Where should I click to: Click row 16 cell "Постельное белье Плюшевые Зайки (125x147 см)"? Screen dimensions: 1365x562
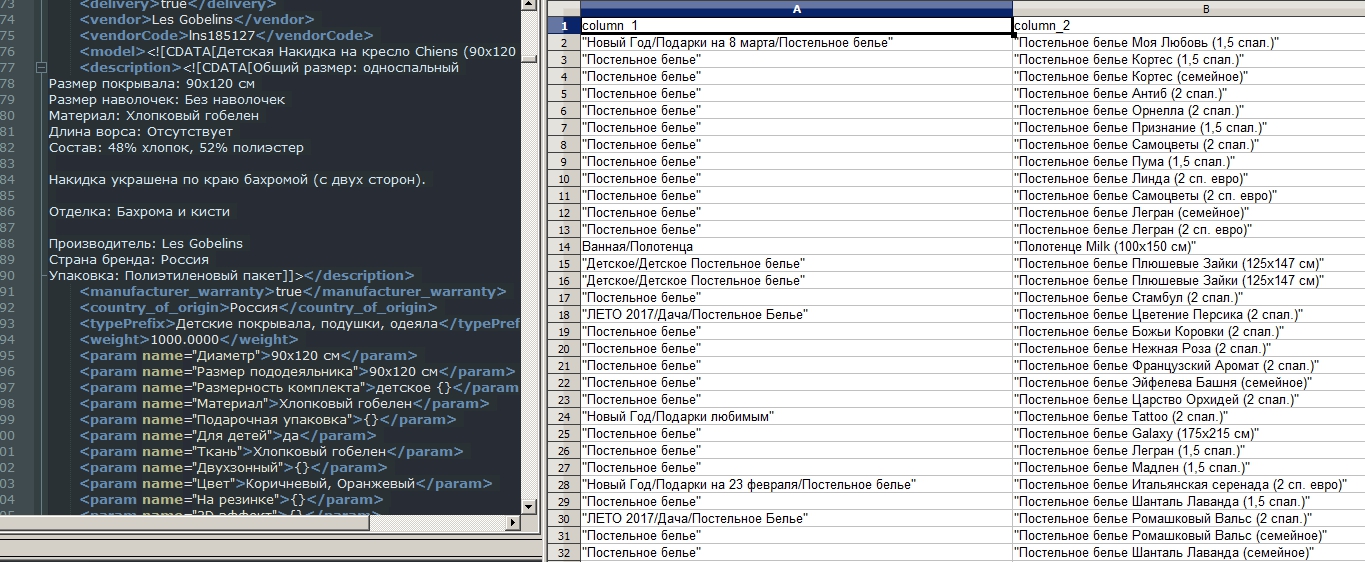1189,281
